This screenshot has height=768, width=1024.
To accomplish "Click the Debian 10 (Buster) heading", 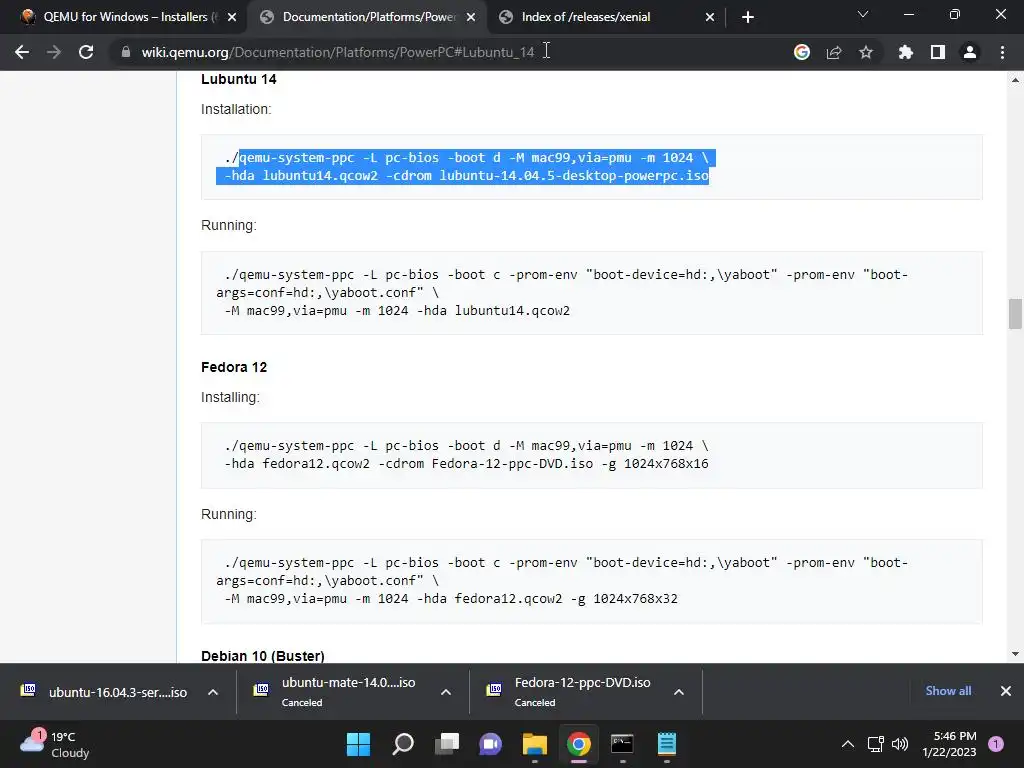I will coord(263,656).
